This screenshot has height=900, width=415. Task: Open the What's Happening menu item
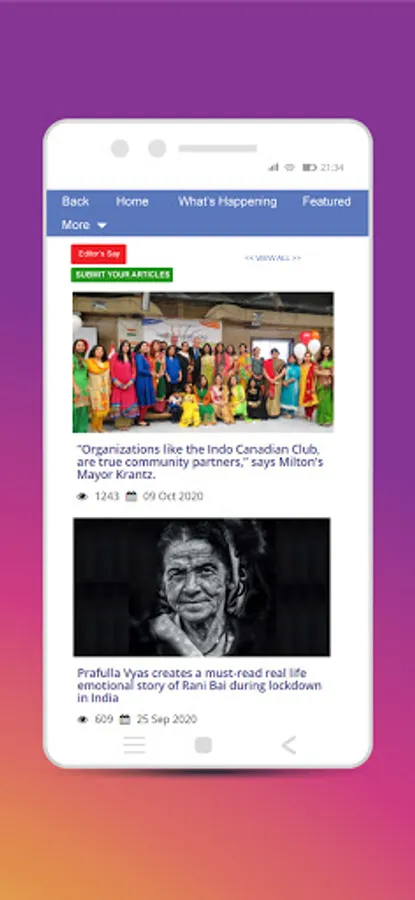click(x=227, y=201)
